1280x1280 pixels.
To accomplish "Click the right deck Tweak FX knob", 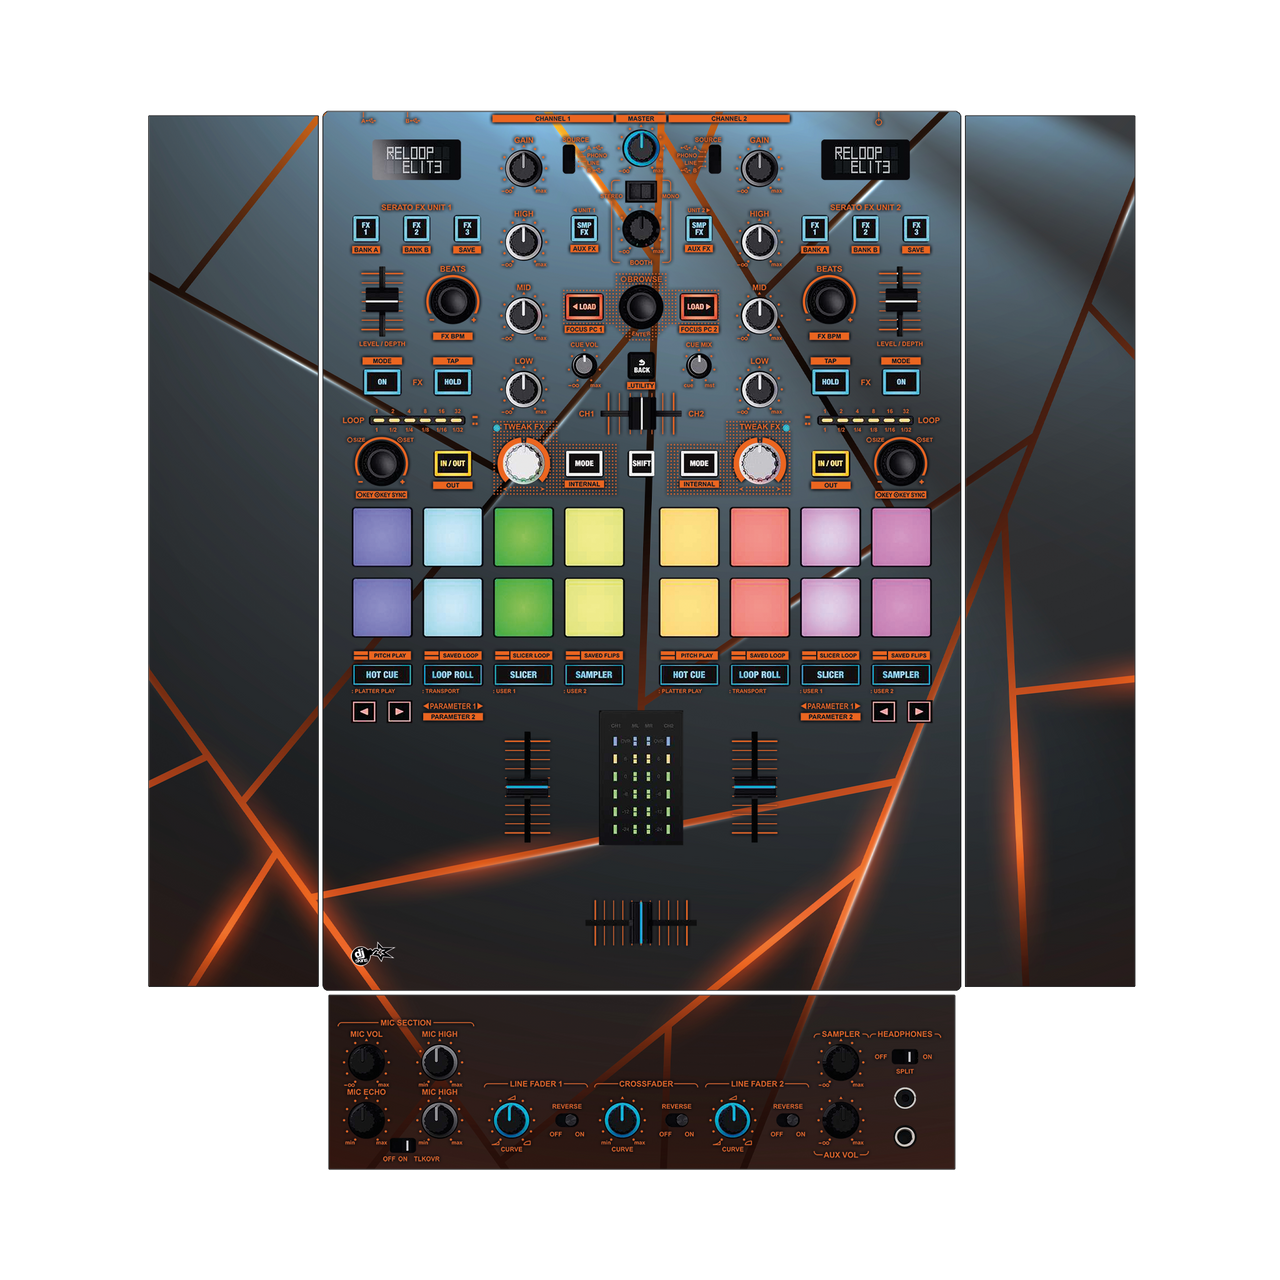I will coord(760,463).
